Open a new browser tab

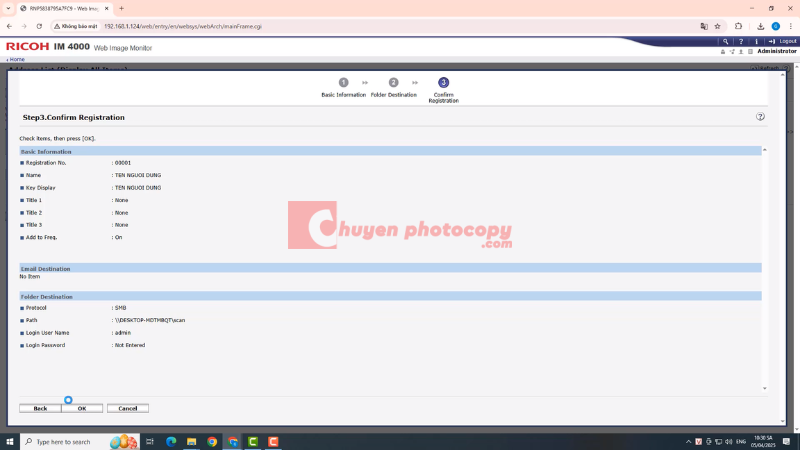coord(121,9)
